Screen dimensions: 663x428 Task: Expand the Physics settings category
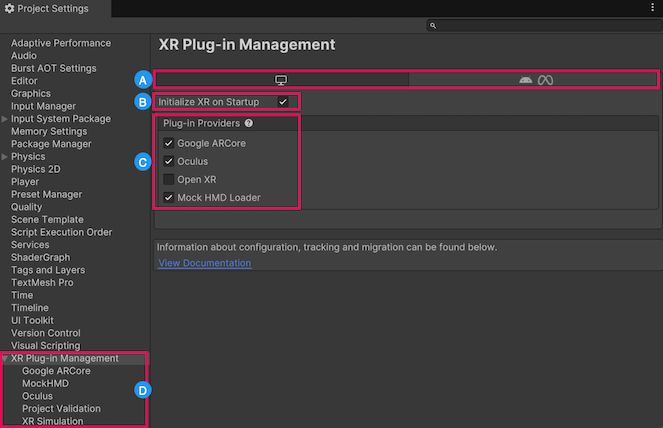(5, 157)
